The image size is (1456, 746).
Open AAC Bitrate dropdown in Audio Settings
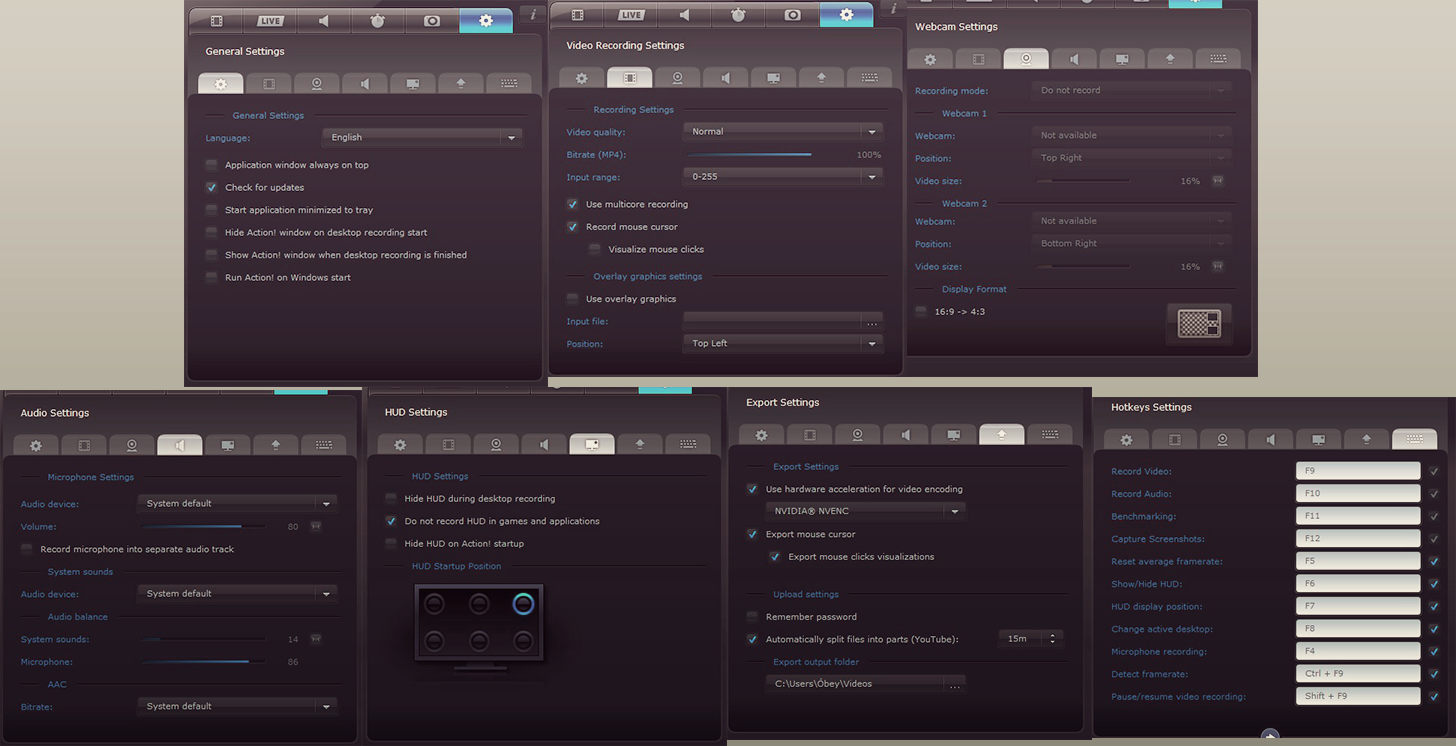click(x=237, y=706)
